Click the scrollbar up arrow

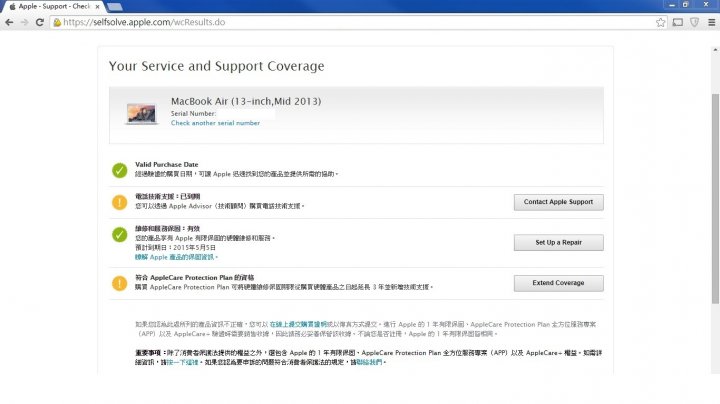pos(715,50)
